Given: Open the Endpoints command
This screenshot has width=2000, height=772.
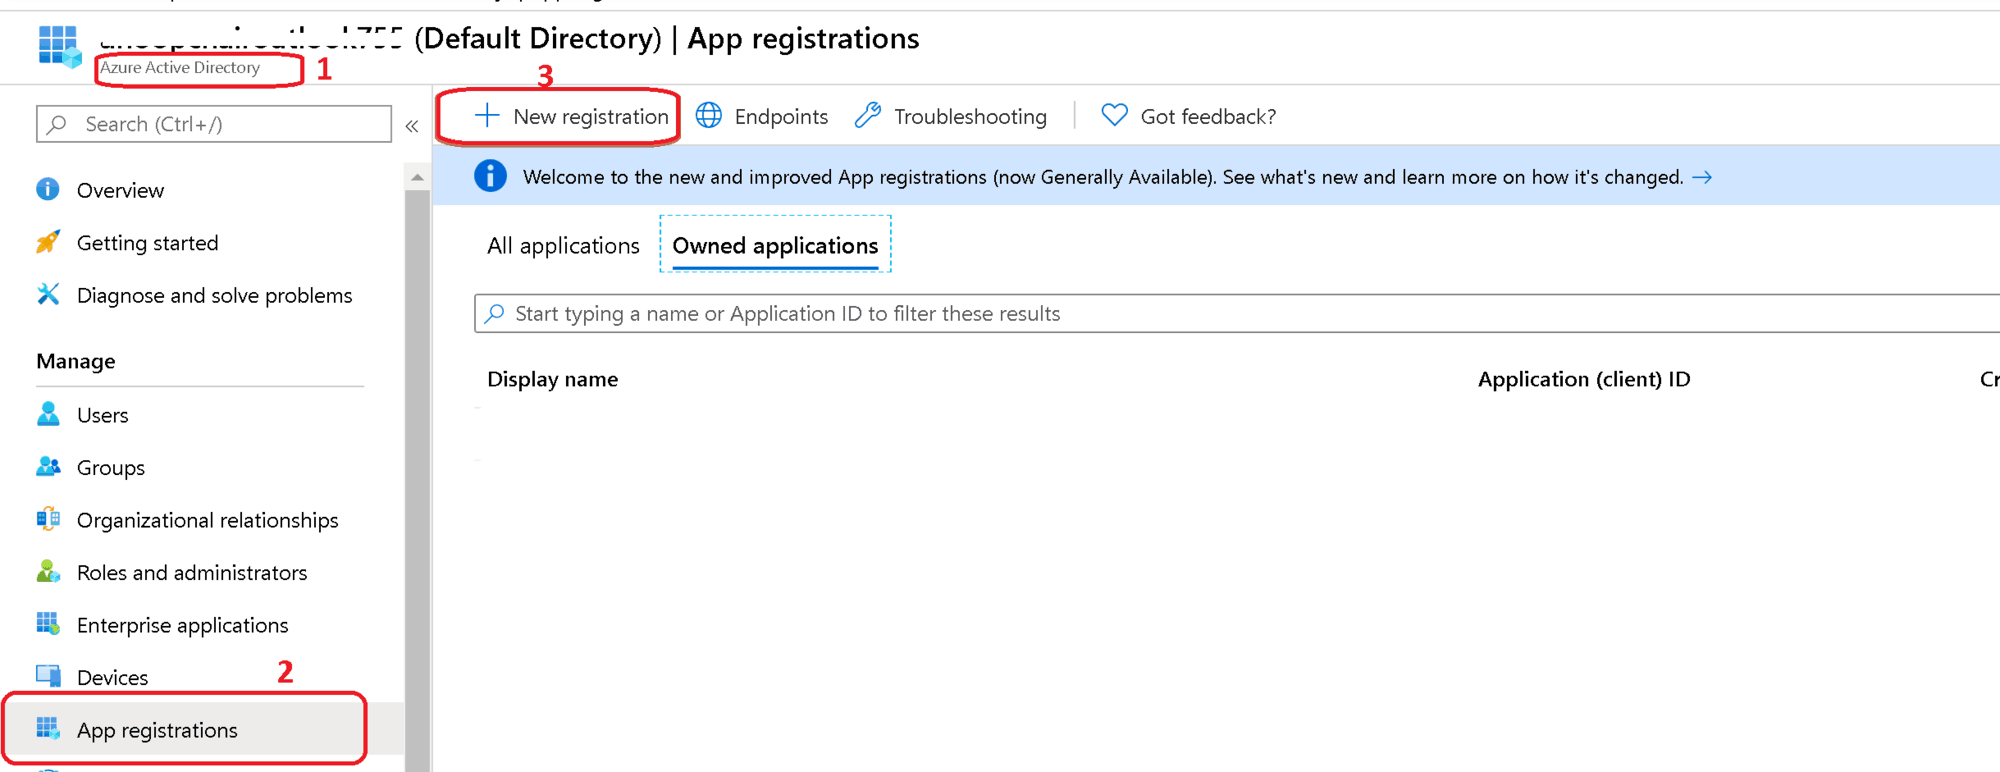Looking at the screenshot, I should [762, 116].
